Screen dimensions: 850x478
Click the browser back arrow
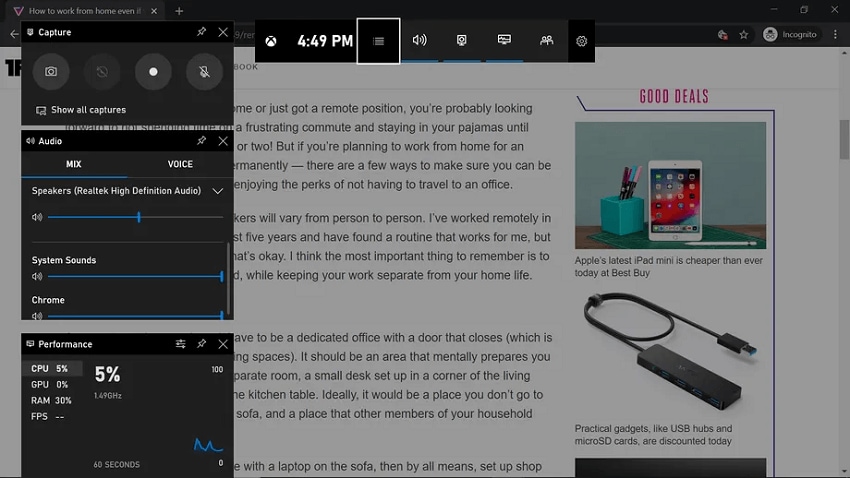(x=14, y=34)
